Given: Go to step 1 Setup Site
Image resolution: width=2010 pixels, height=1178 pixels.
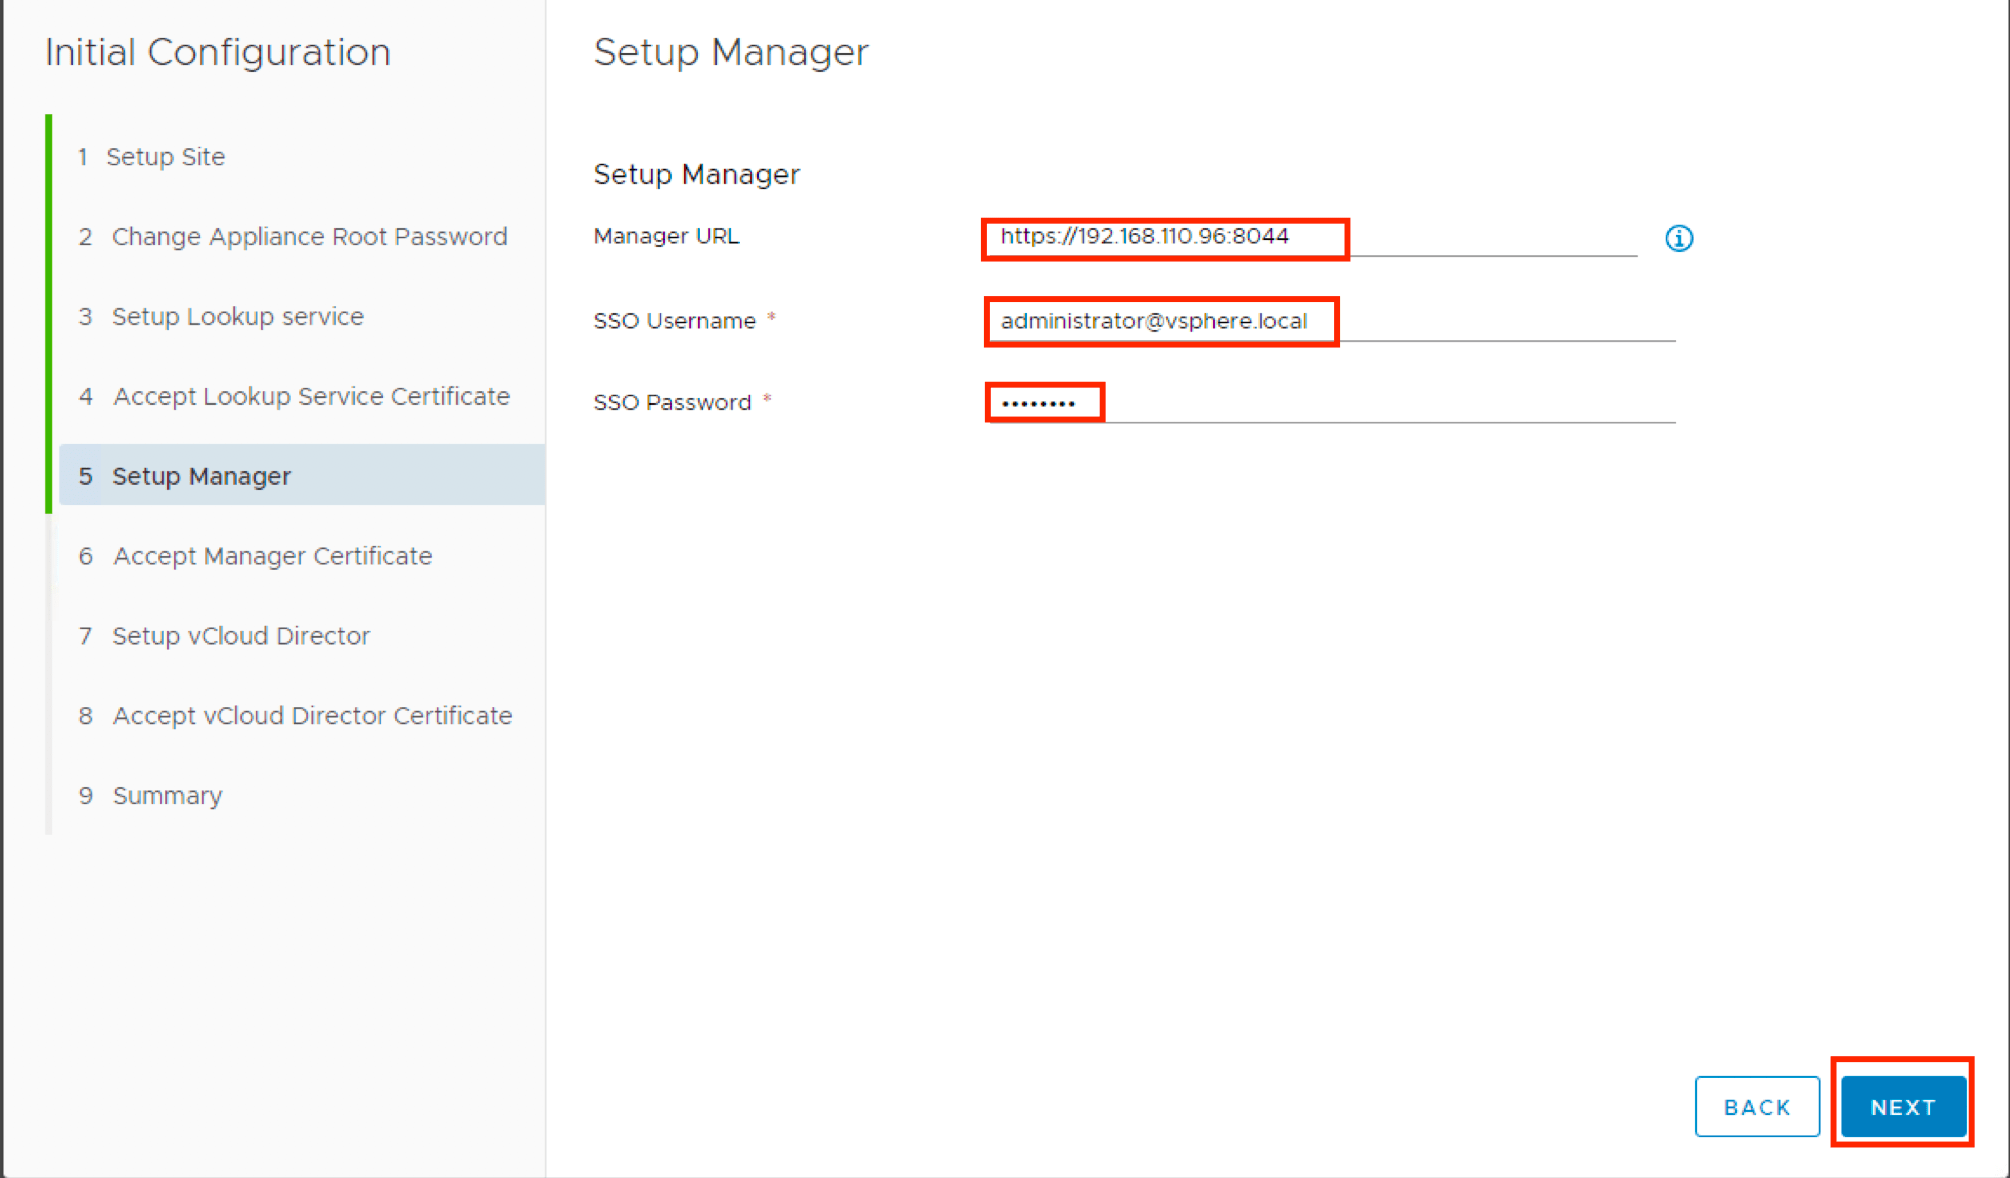Looking at the screenshot, I should tap(165, 157).
